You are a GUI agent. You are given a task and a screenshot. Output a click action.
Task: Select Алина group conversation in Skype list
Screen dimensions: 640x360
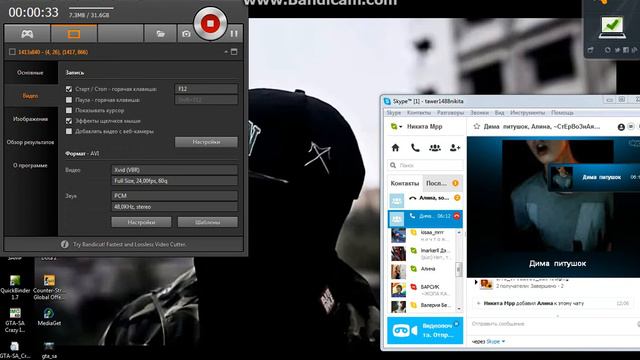425,200
